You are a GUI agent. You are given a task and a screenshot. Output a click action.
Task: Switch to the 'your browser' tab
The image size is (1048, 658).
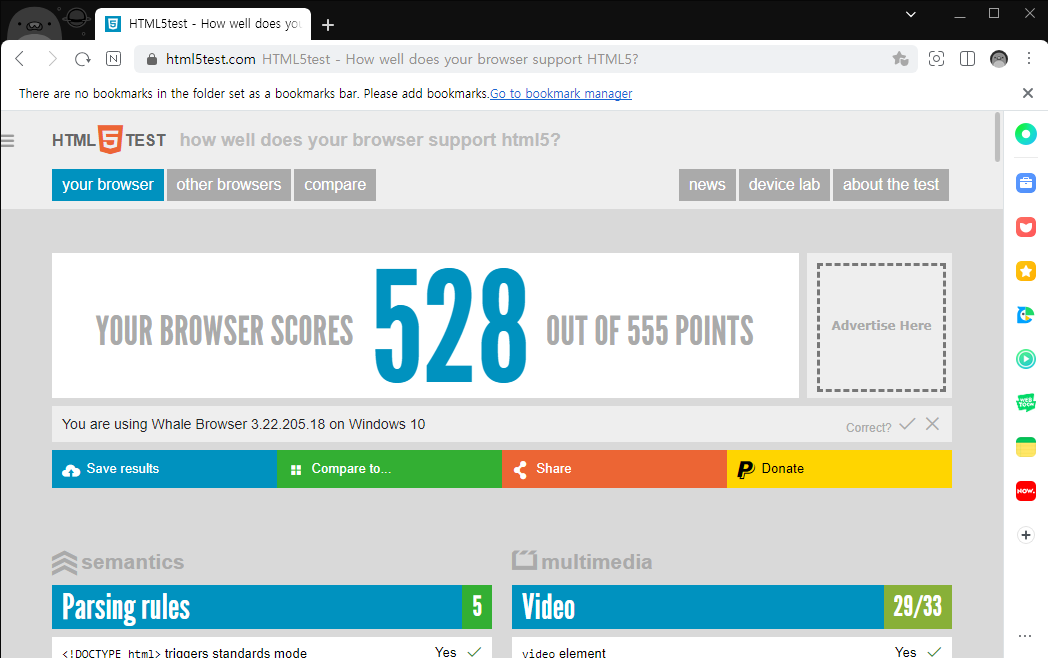tap(108, 185)
